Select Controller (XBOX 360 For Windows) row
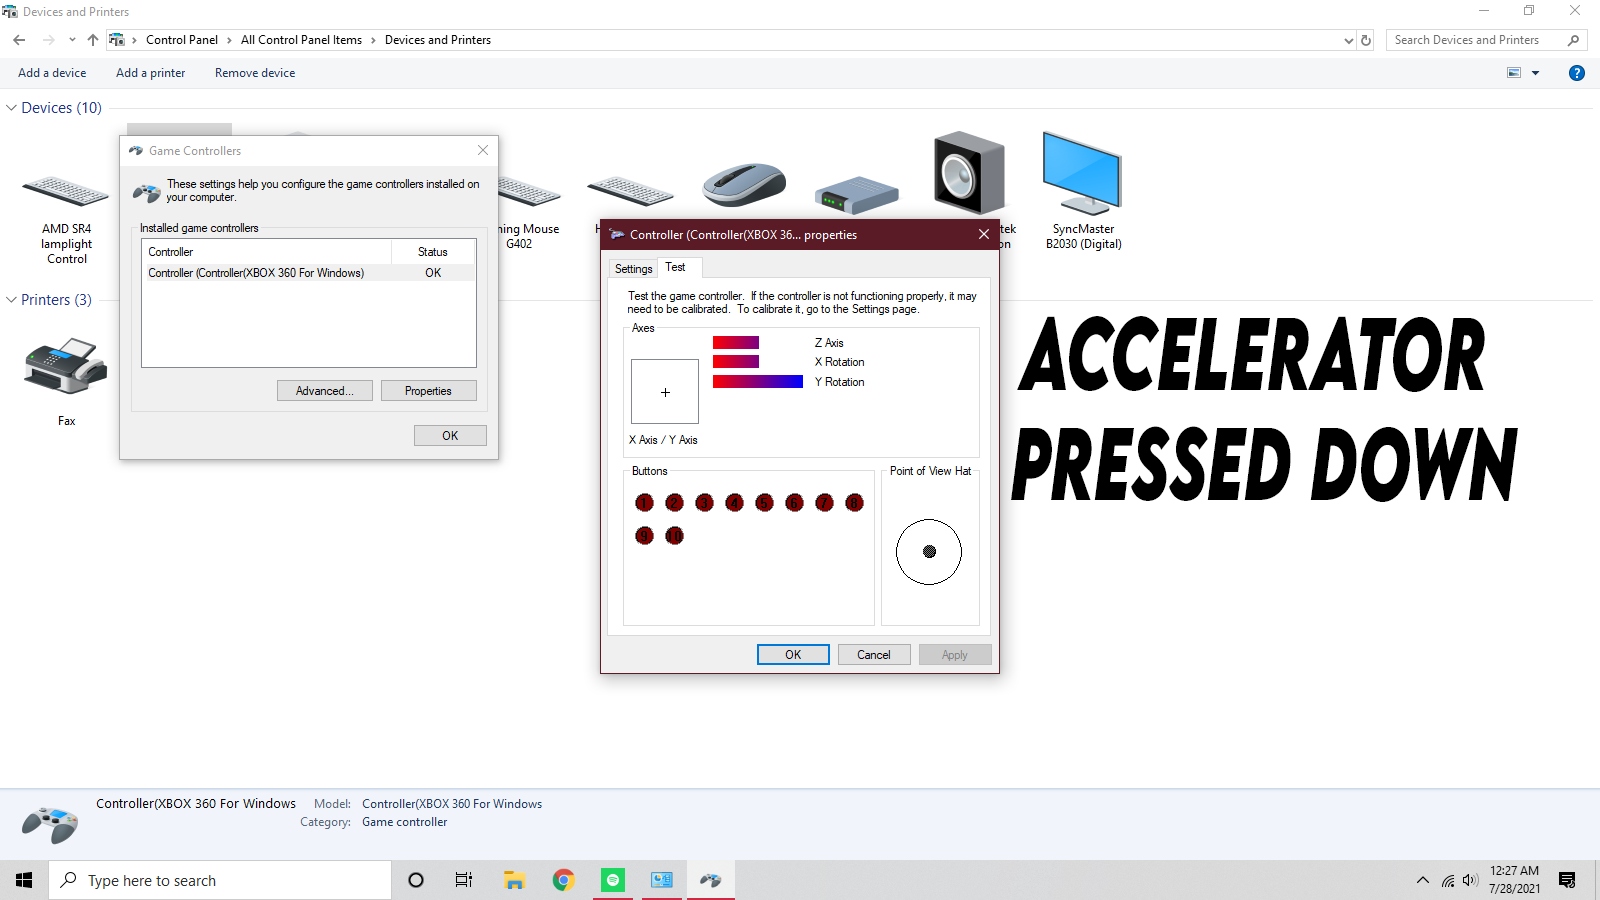Viewport: 1600px width, 900px height. (308, 273)
